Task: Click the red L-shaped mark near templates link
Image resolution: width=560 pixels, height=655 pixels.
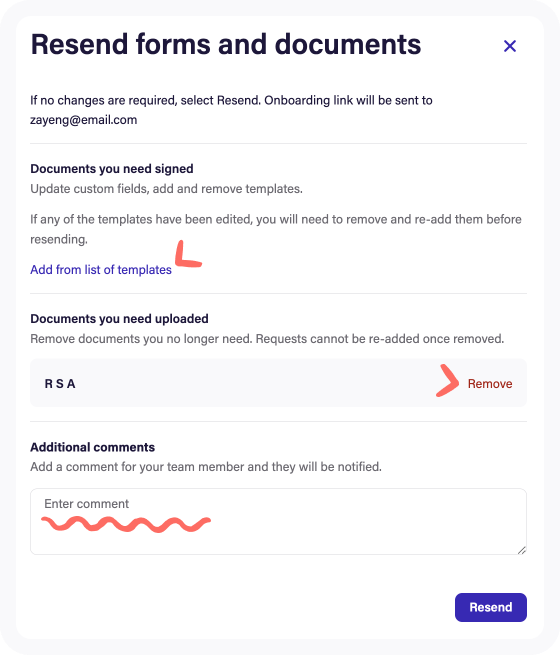Action: point(188,254)
